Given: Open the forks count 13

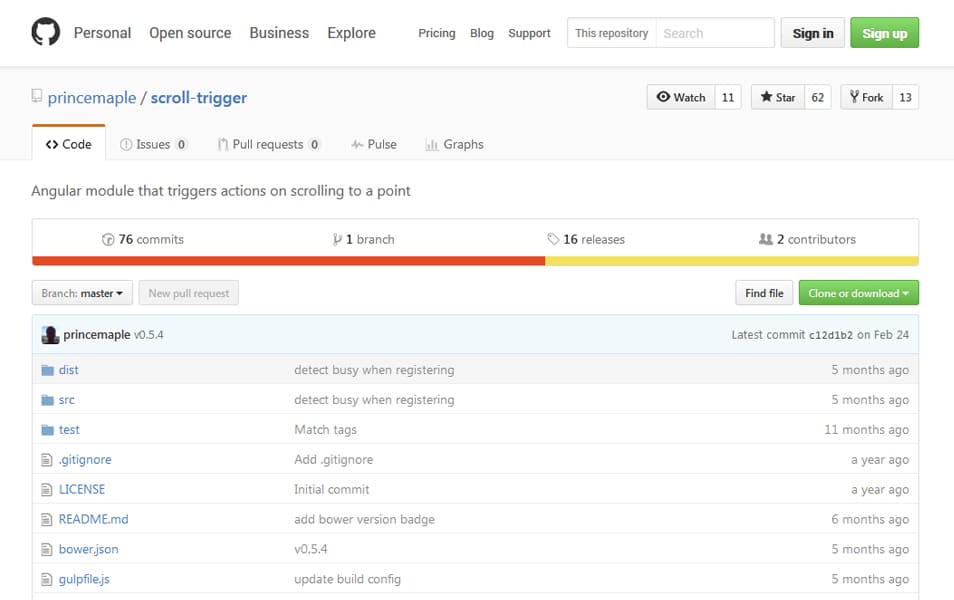Looking at the screenshot, I should click(x=905, y=97).
